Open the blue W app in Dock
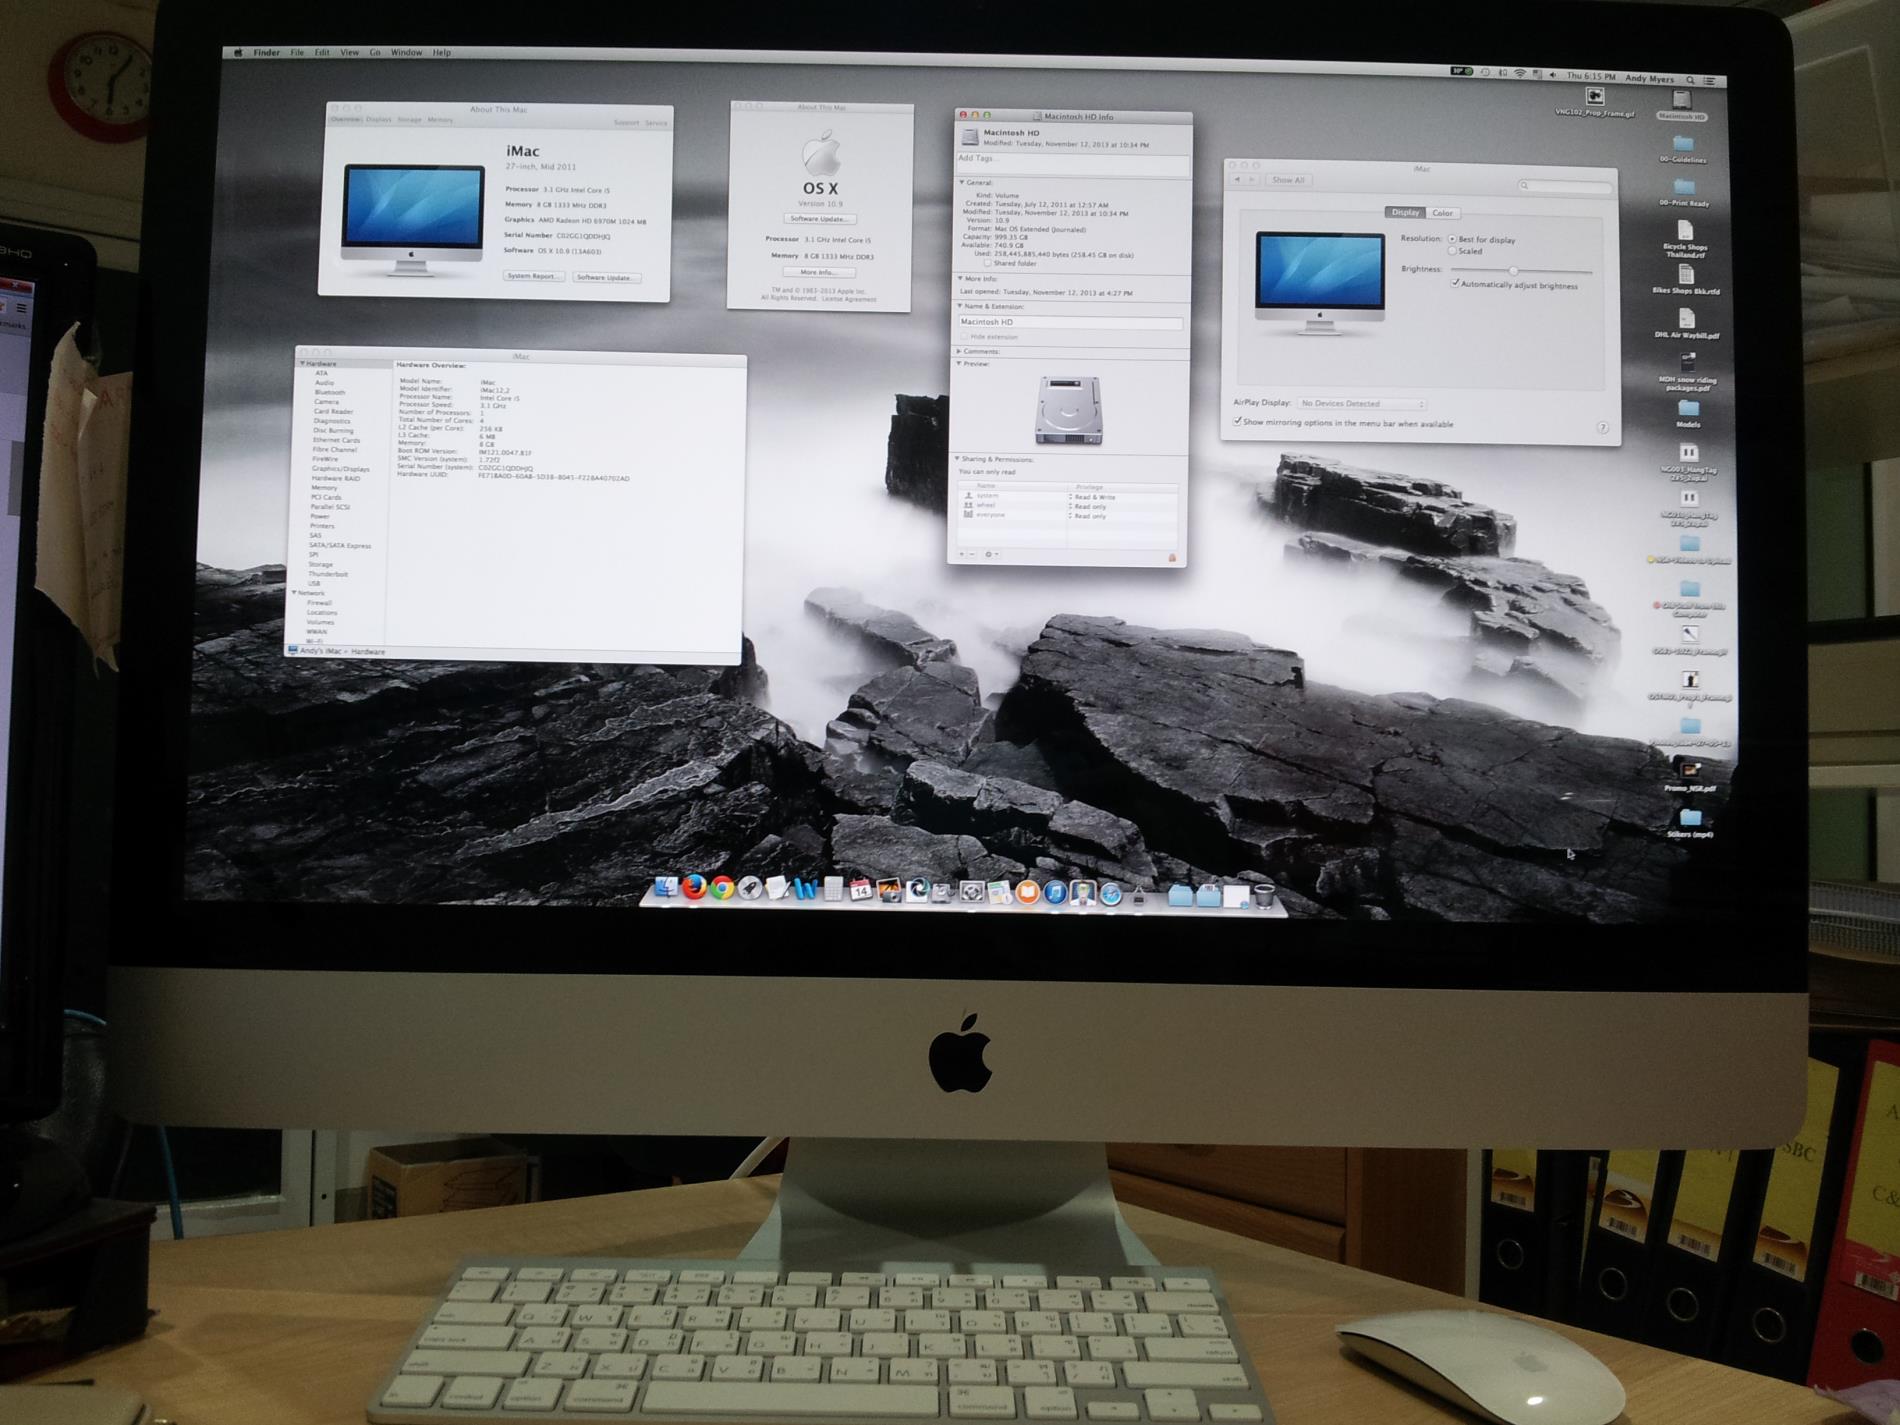This screenshot has height=1425, width=1900. [806, 889]
